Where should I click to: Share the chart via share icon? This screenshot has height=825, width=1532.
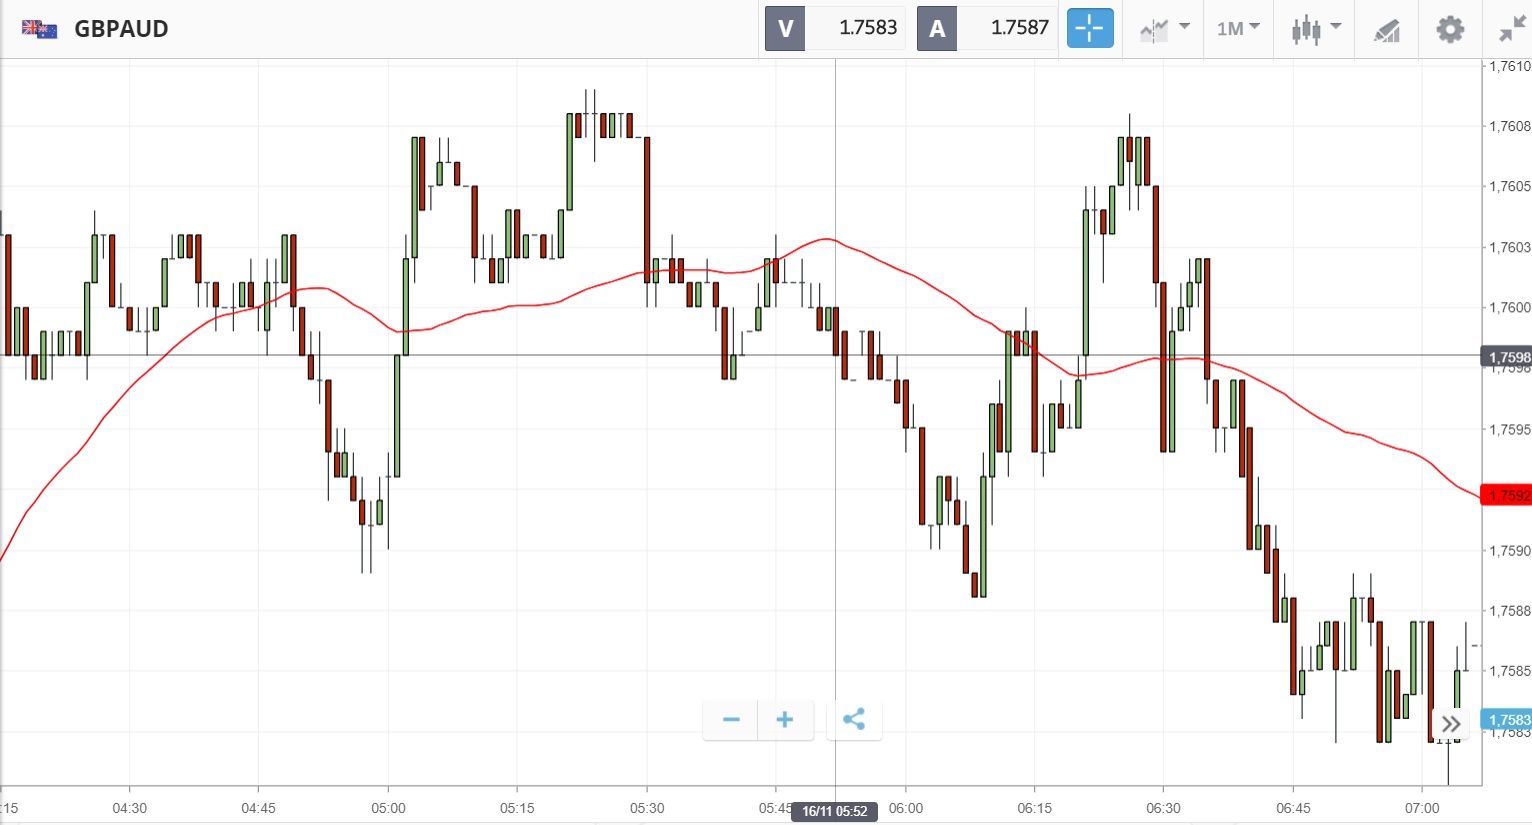point(854,719)
